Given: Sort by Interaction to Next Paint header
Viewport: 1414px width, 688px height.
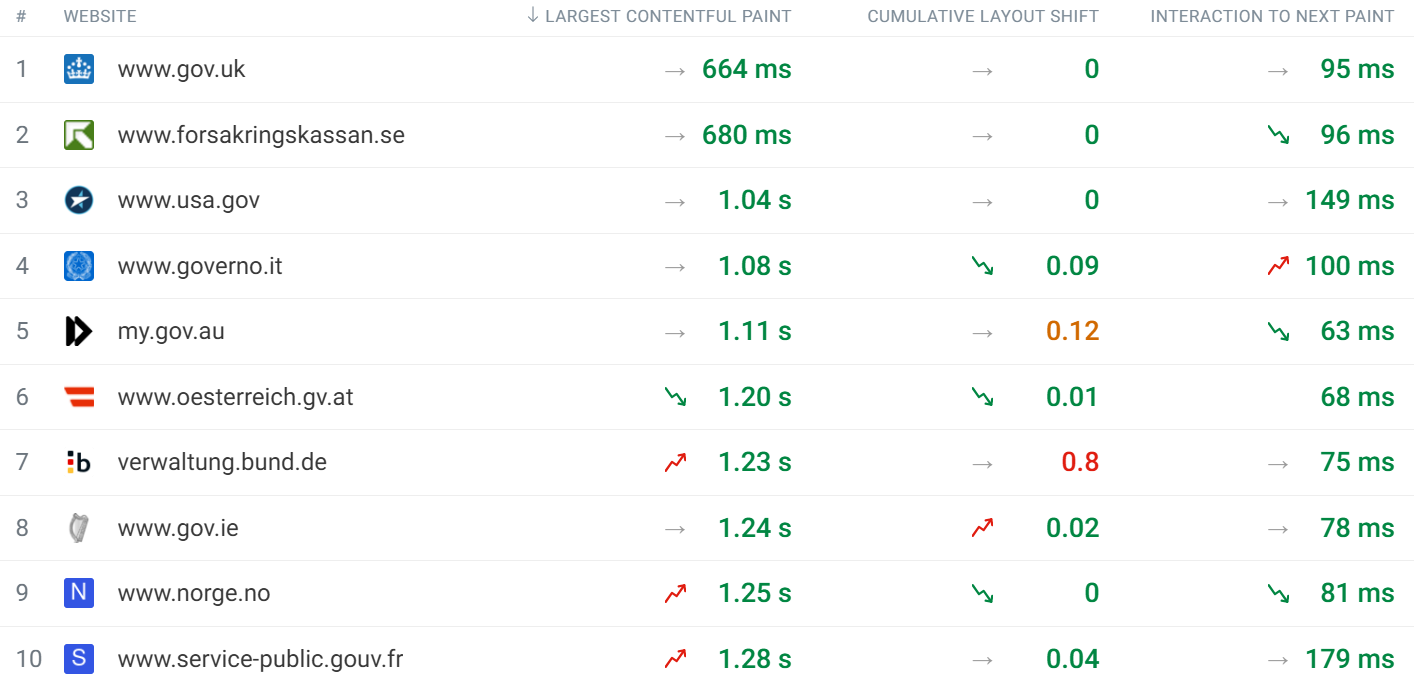Looking at the screenshot, I should (1272, 16).
